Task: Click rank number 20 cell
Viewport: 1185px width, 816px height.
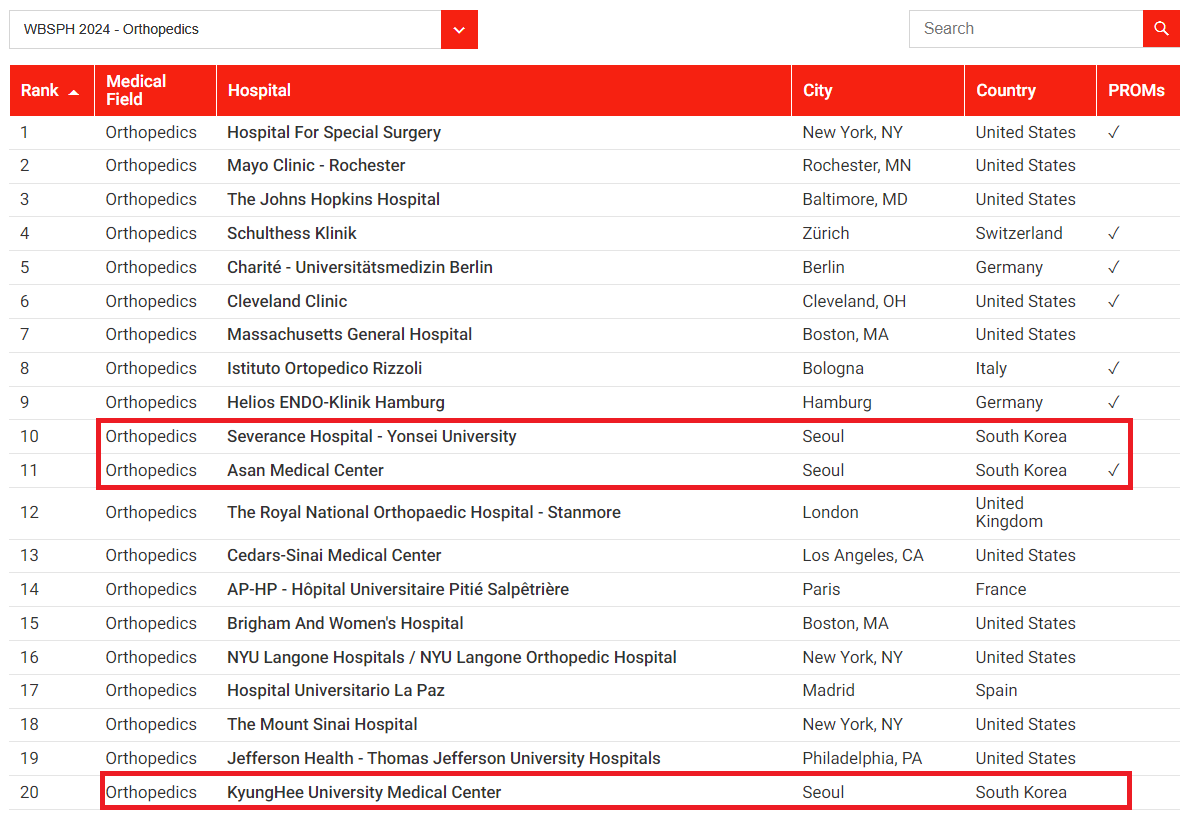Action: 29,793
